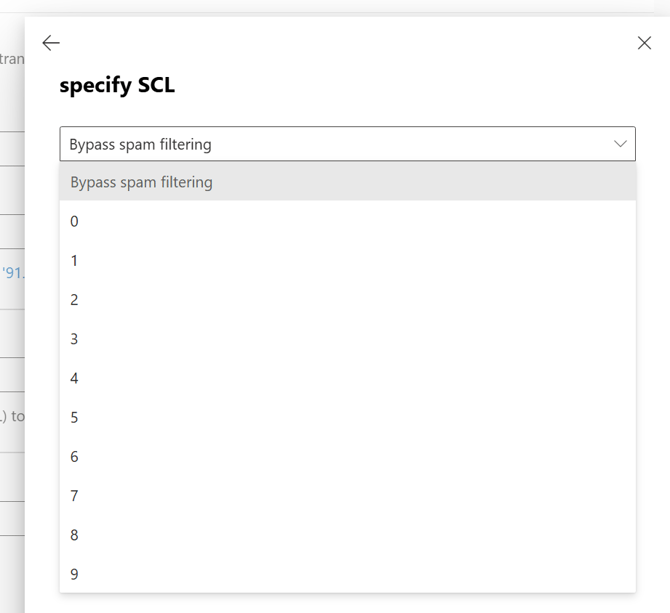The image size is (670, 613).
Task: Choose the highlighted 'Bypass spam filtering' list option
Action: click(x=142, y=182)
